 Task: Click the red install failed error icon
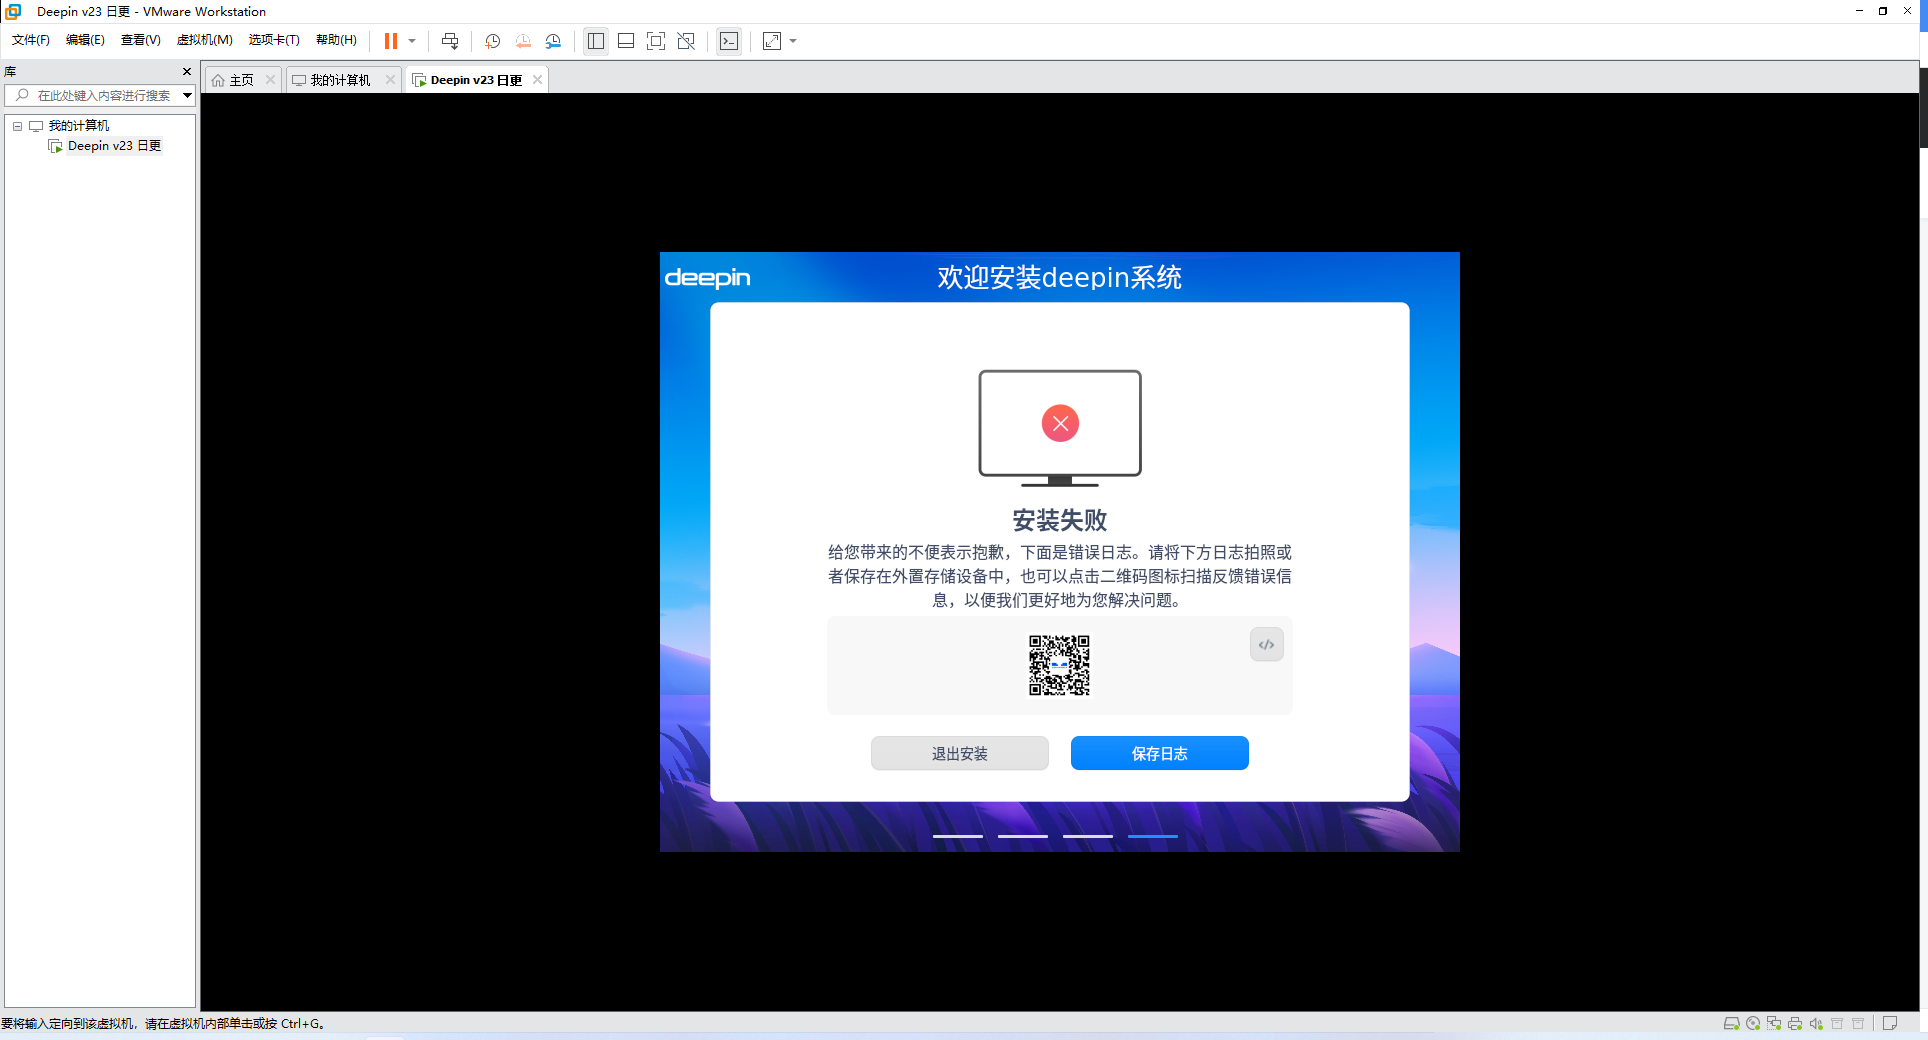pyautogui.click(x=1060, y=423)
